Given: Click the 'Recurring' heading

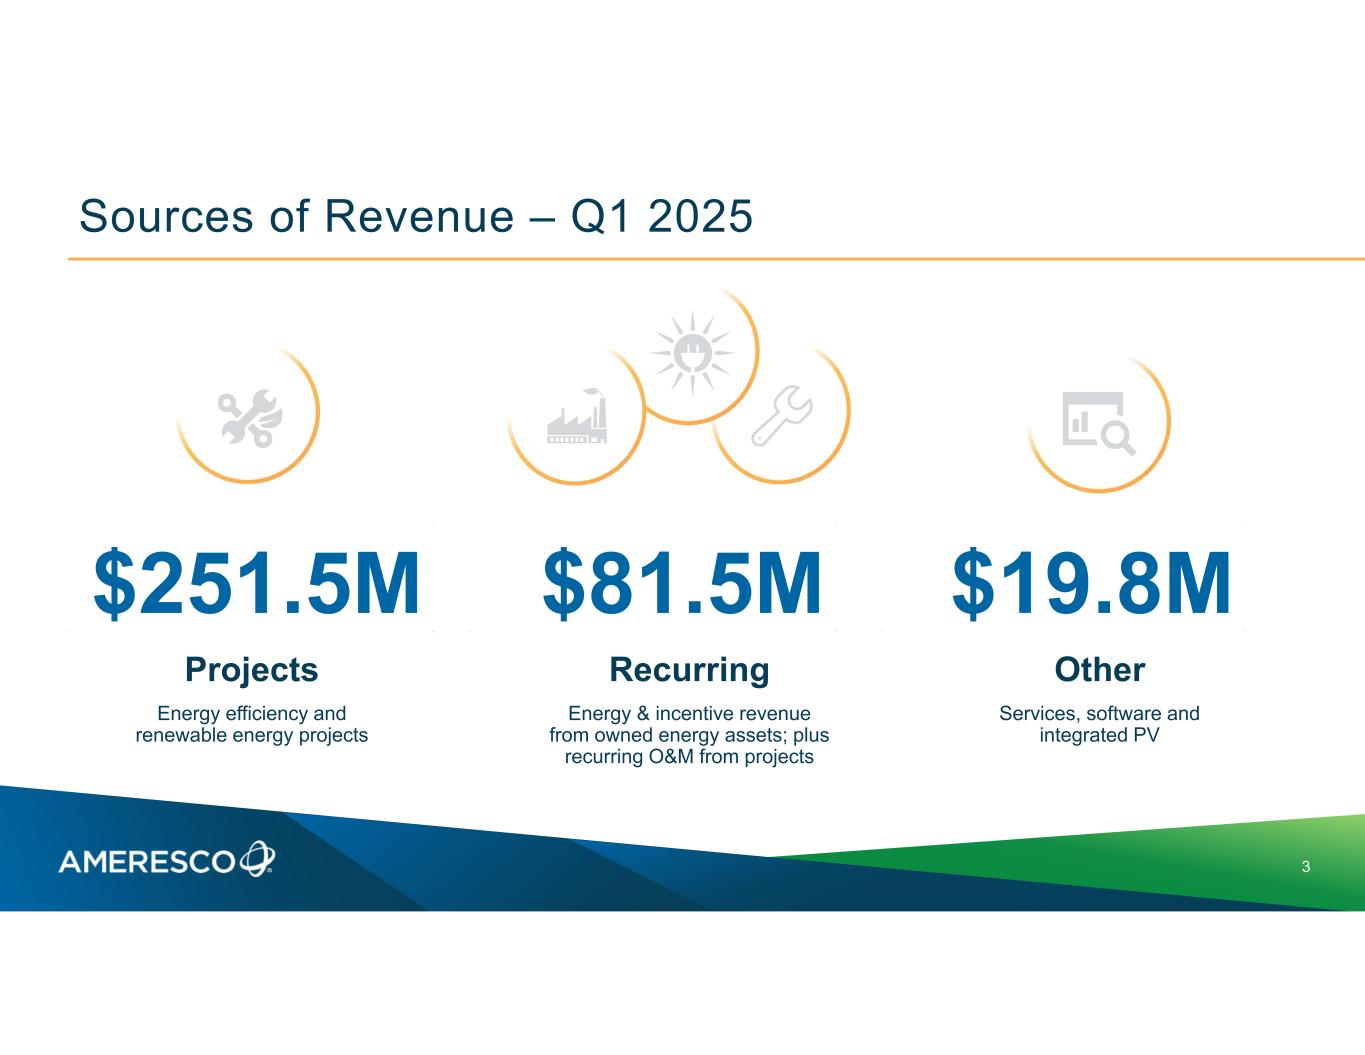Looking at the screenshot, I should [x=689, y=669].
